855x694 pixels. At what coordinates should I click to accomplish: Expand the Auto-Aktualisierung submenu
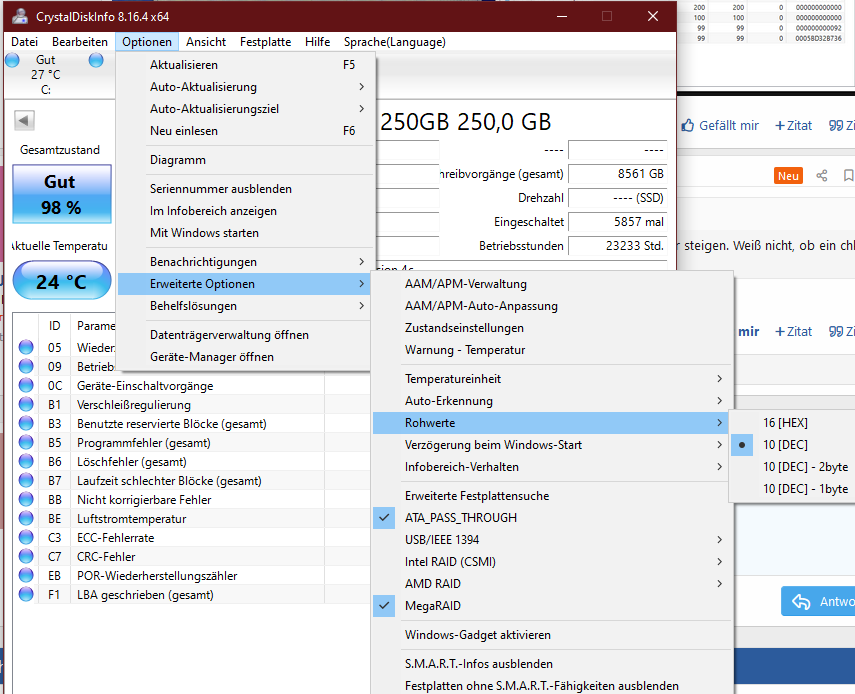click(244, 87)
